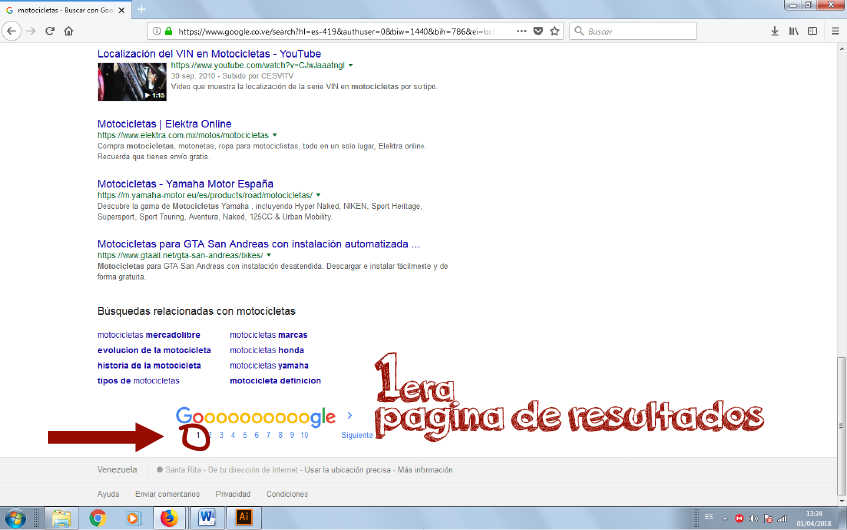Open the Firefox hamburger menu
The width and height of the screenshot is (847, 530).
835,31
